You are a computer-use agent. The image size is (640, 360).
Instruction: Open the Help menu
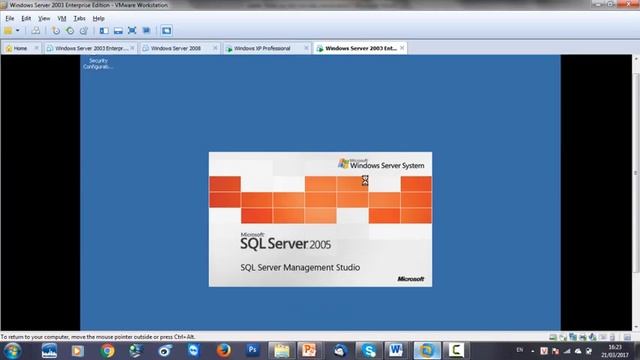click(x=98, y=18)
